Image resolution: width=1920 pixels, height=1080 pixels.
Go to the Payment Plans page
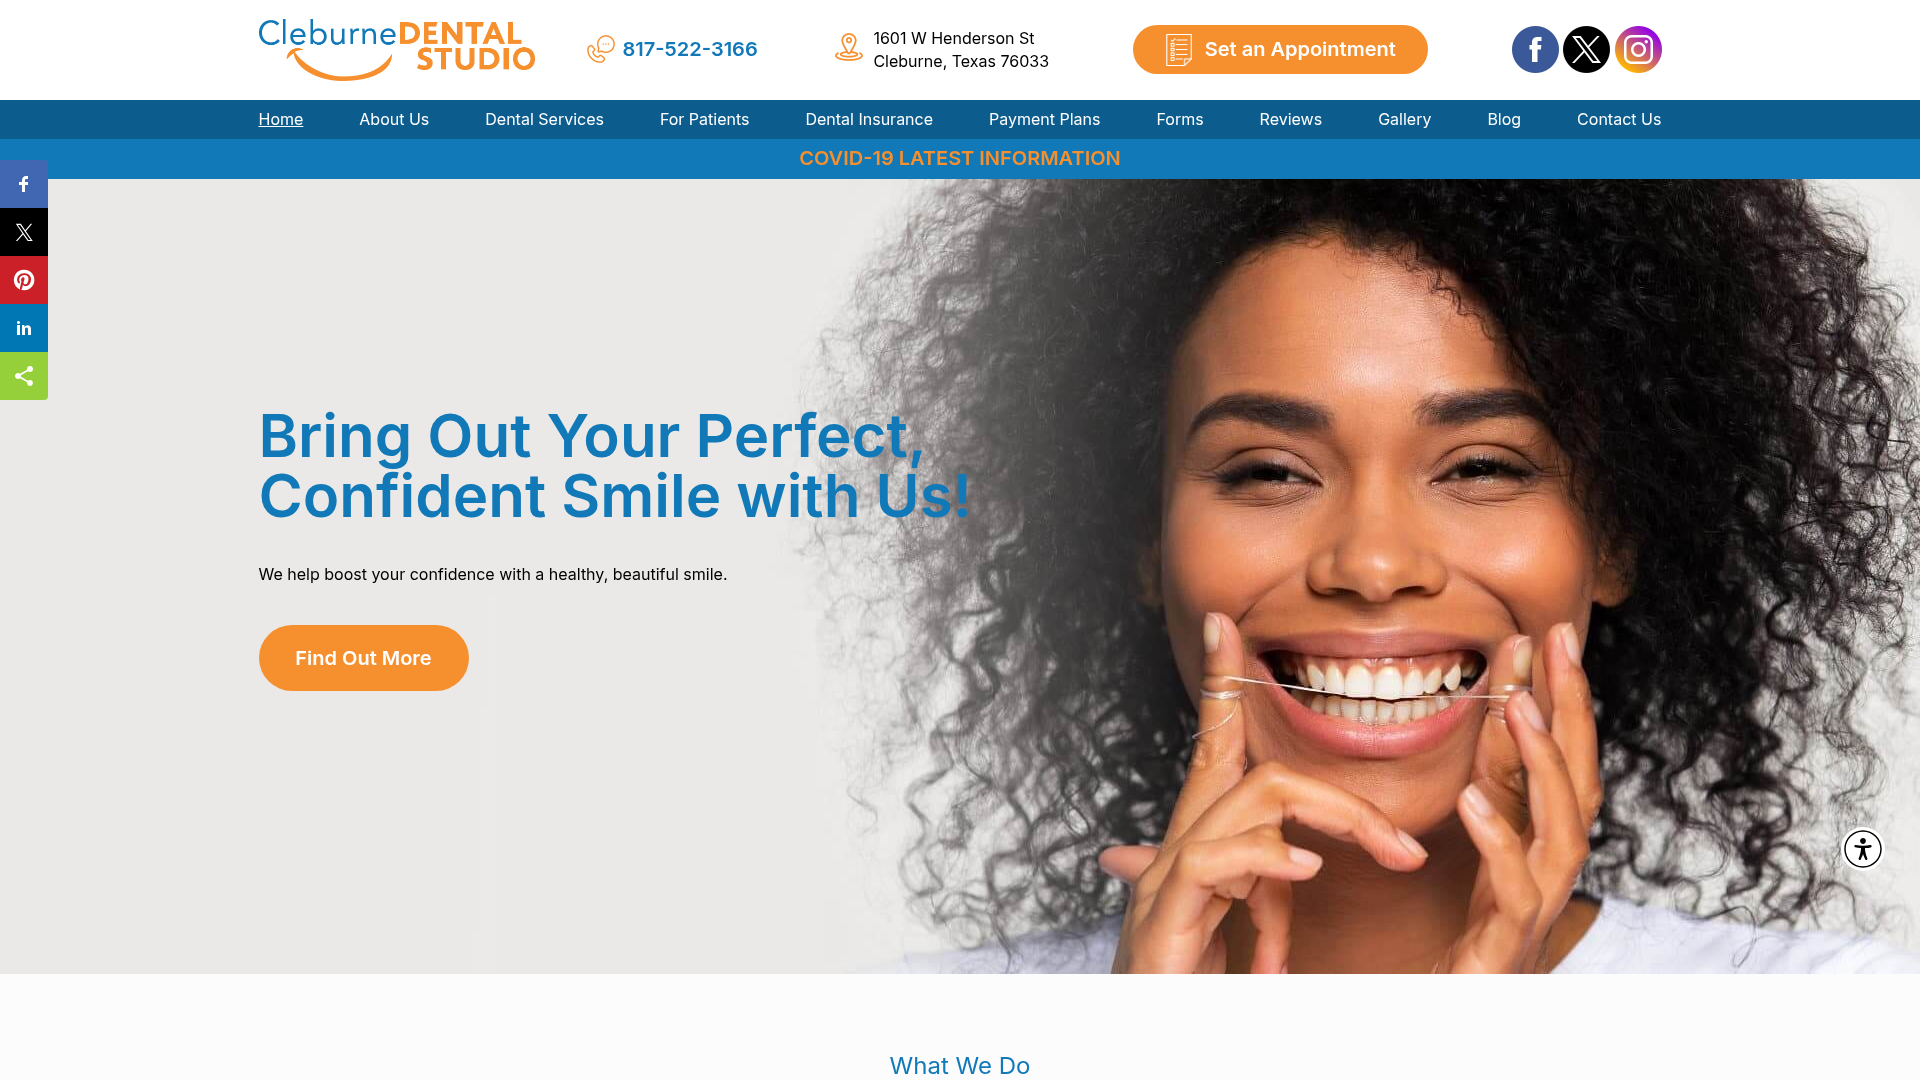(1044, 119)
